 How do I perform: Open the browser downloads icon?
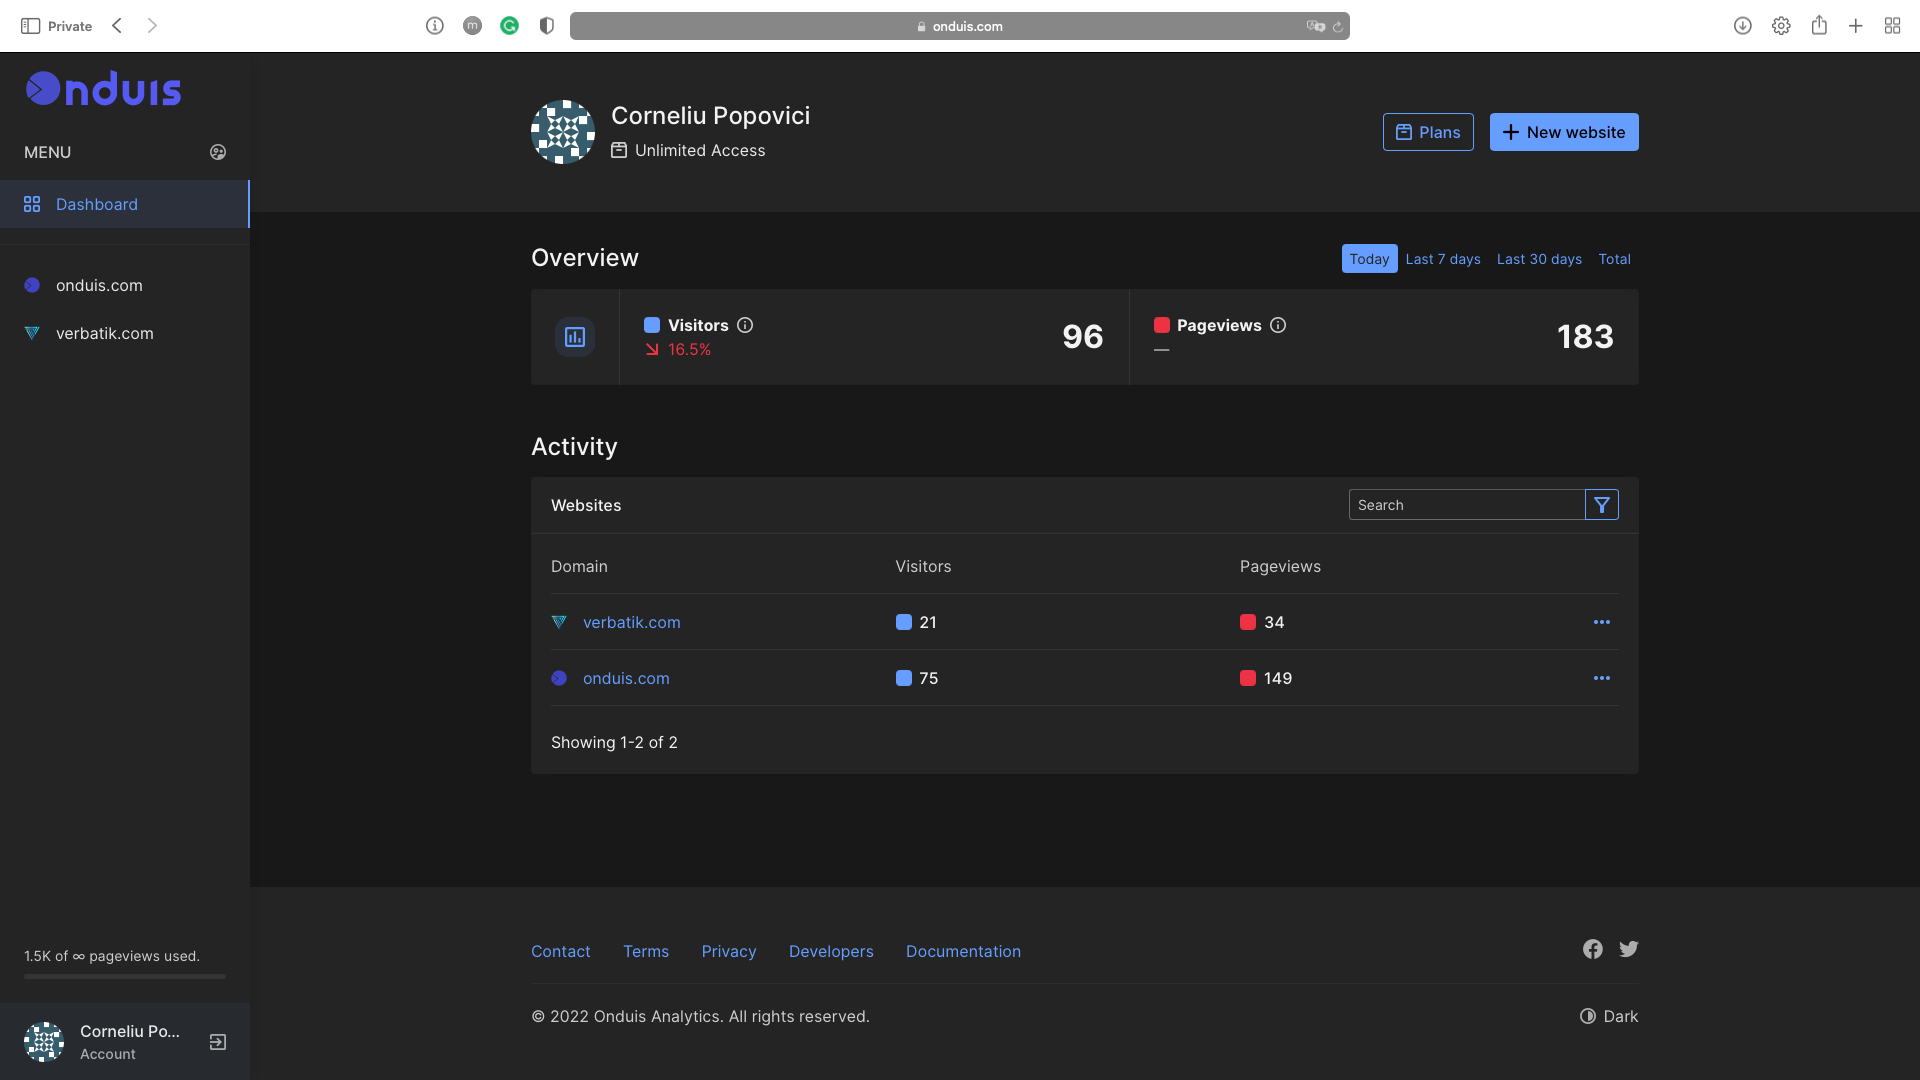pyautogui.click(x=1743, y=26)
